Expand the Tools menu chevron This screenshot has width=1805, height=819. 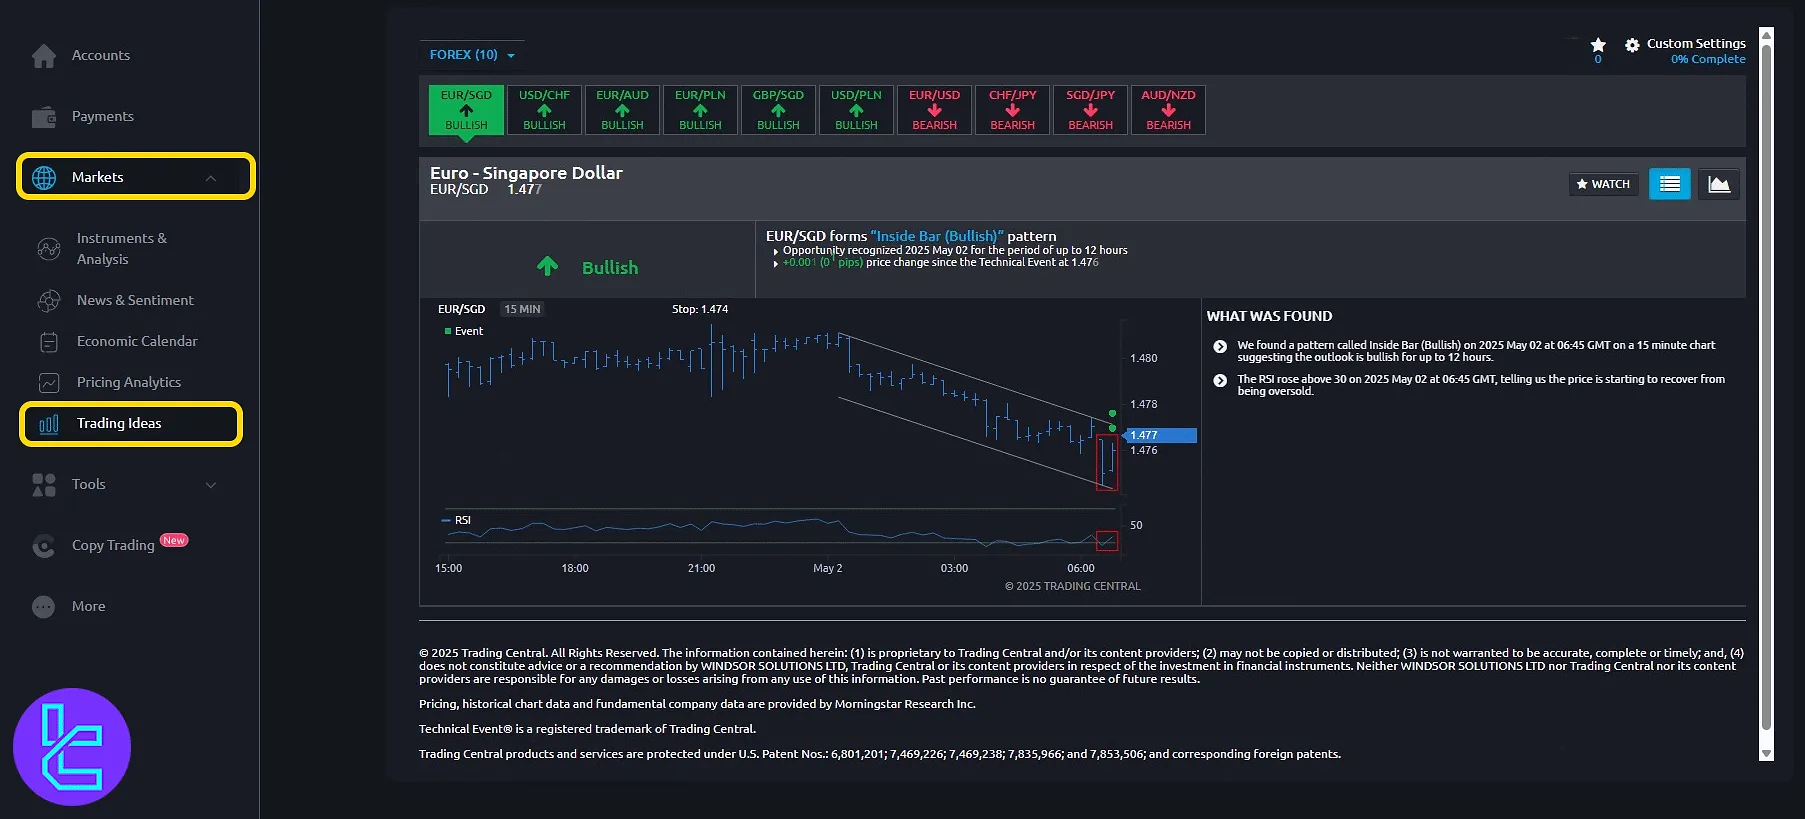coord(211,485)
